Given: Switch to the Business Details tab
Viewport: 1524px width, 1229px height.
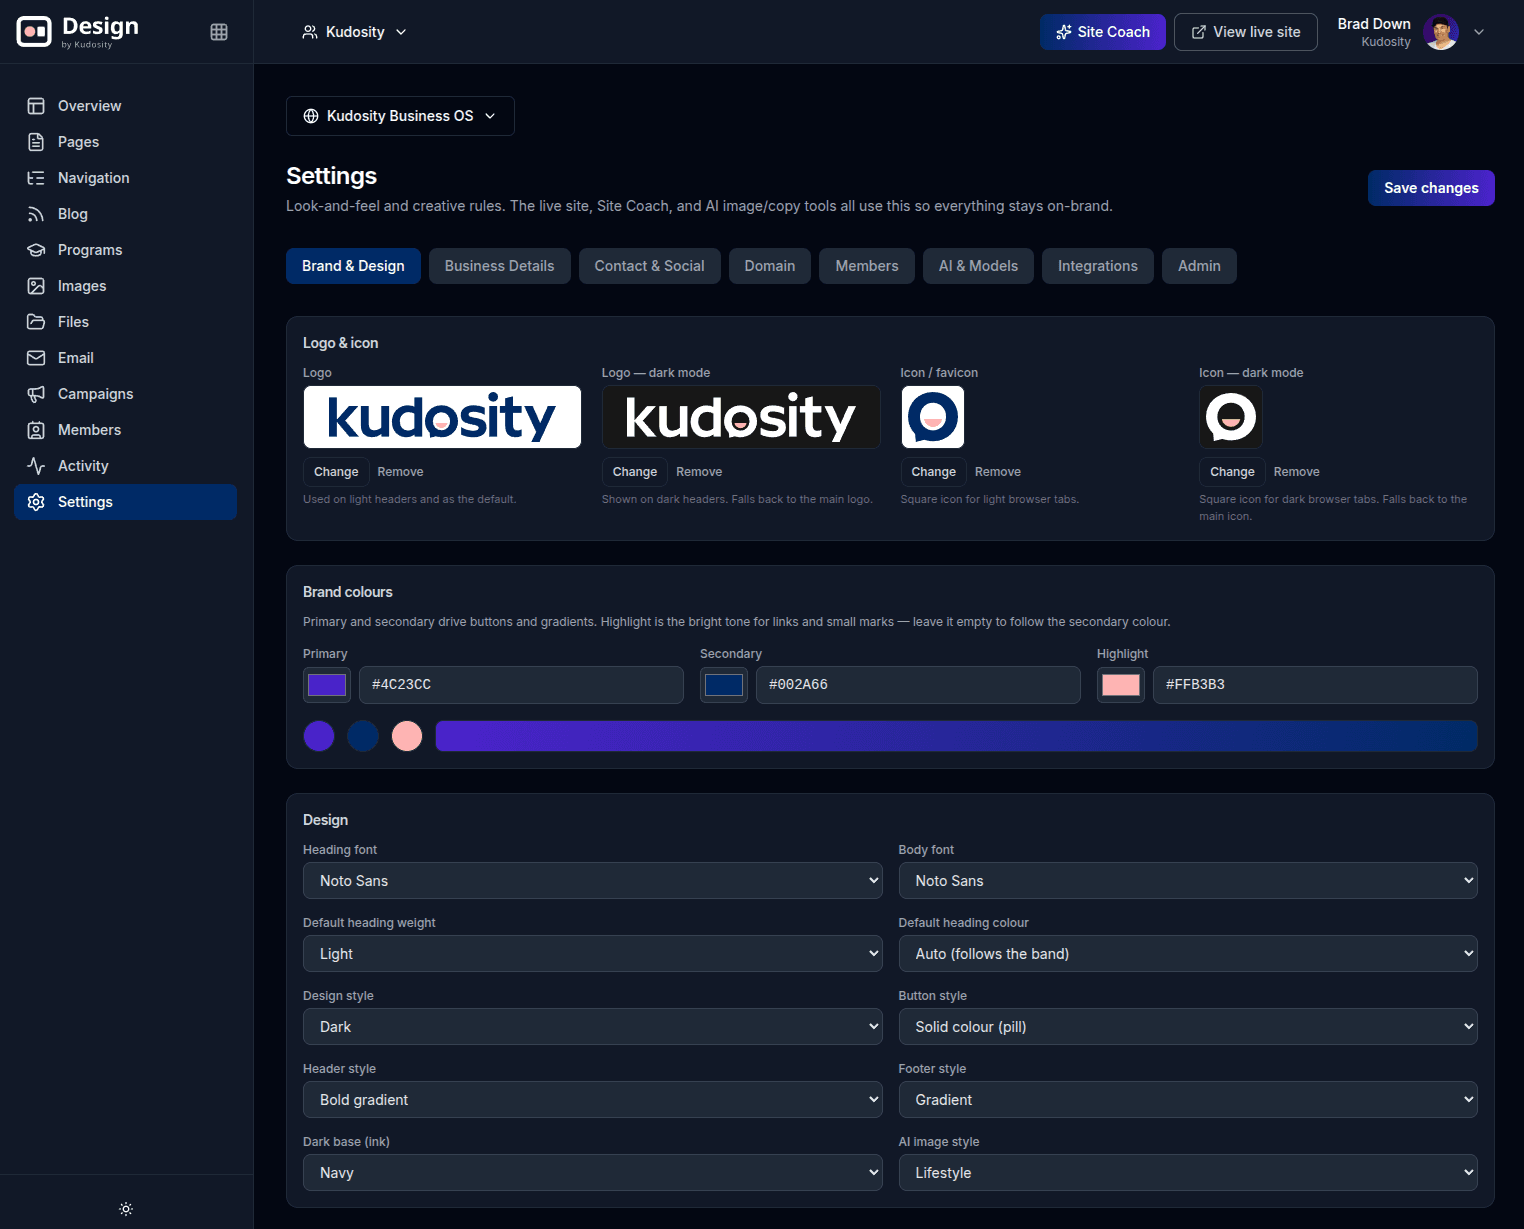Looking at the screenshot, I should click(499, 266).
